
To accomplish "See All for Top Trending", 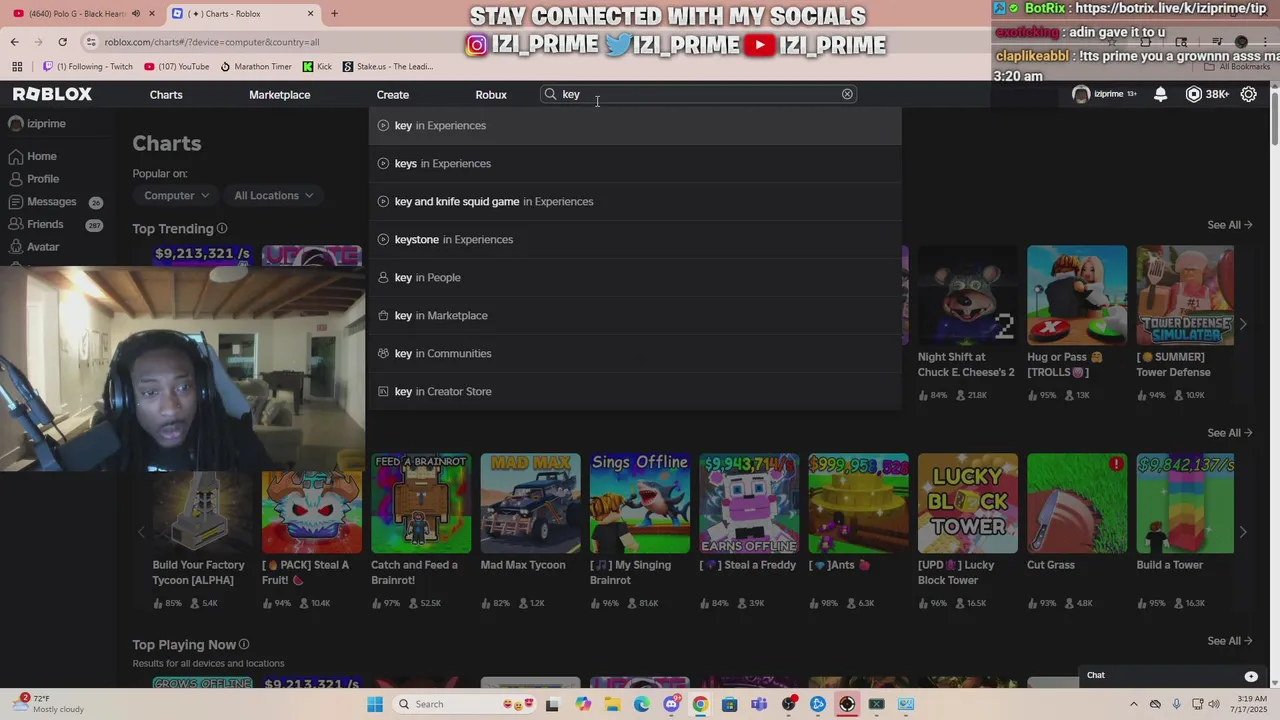I will (1229, 225).
